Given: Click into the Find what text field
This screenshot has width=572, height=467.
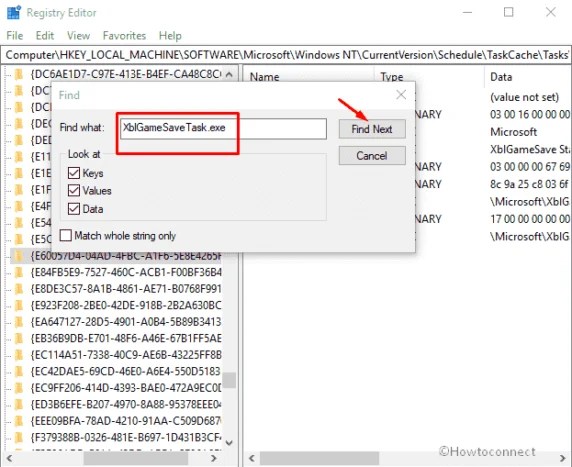Looking at the screenshot, I should point(223,128).
